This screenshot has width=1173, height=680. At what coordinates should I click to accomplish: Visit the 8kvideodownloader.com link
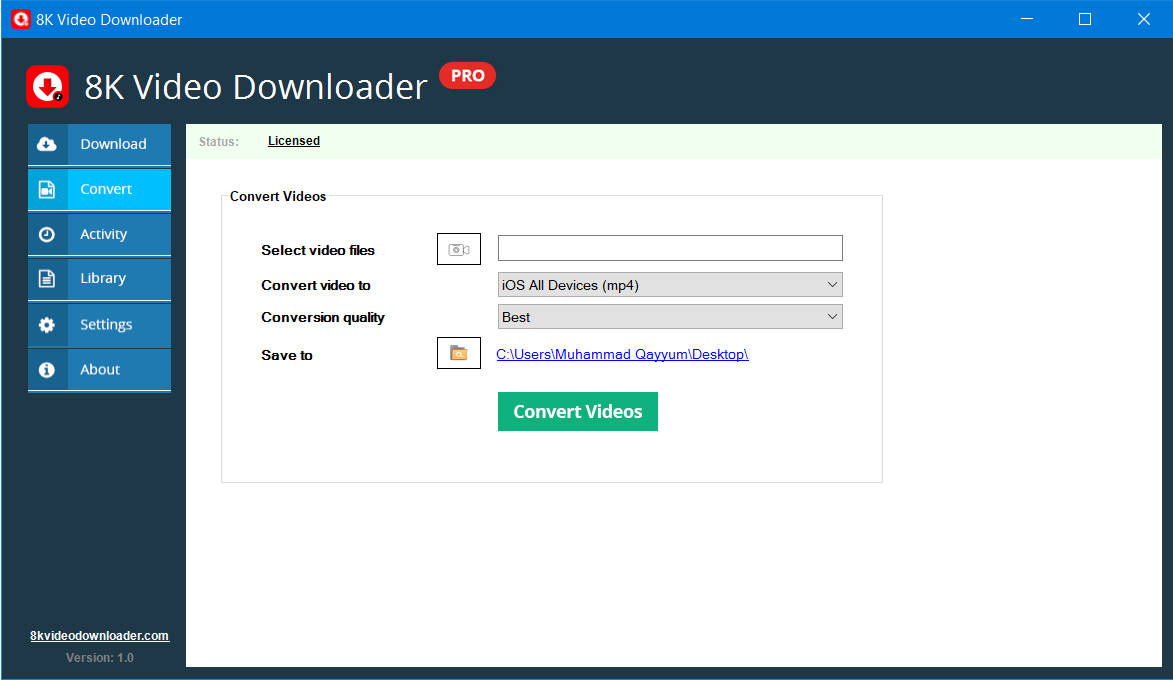click(99, 635)
